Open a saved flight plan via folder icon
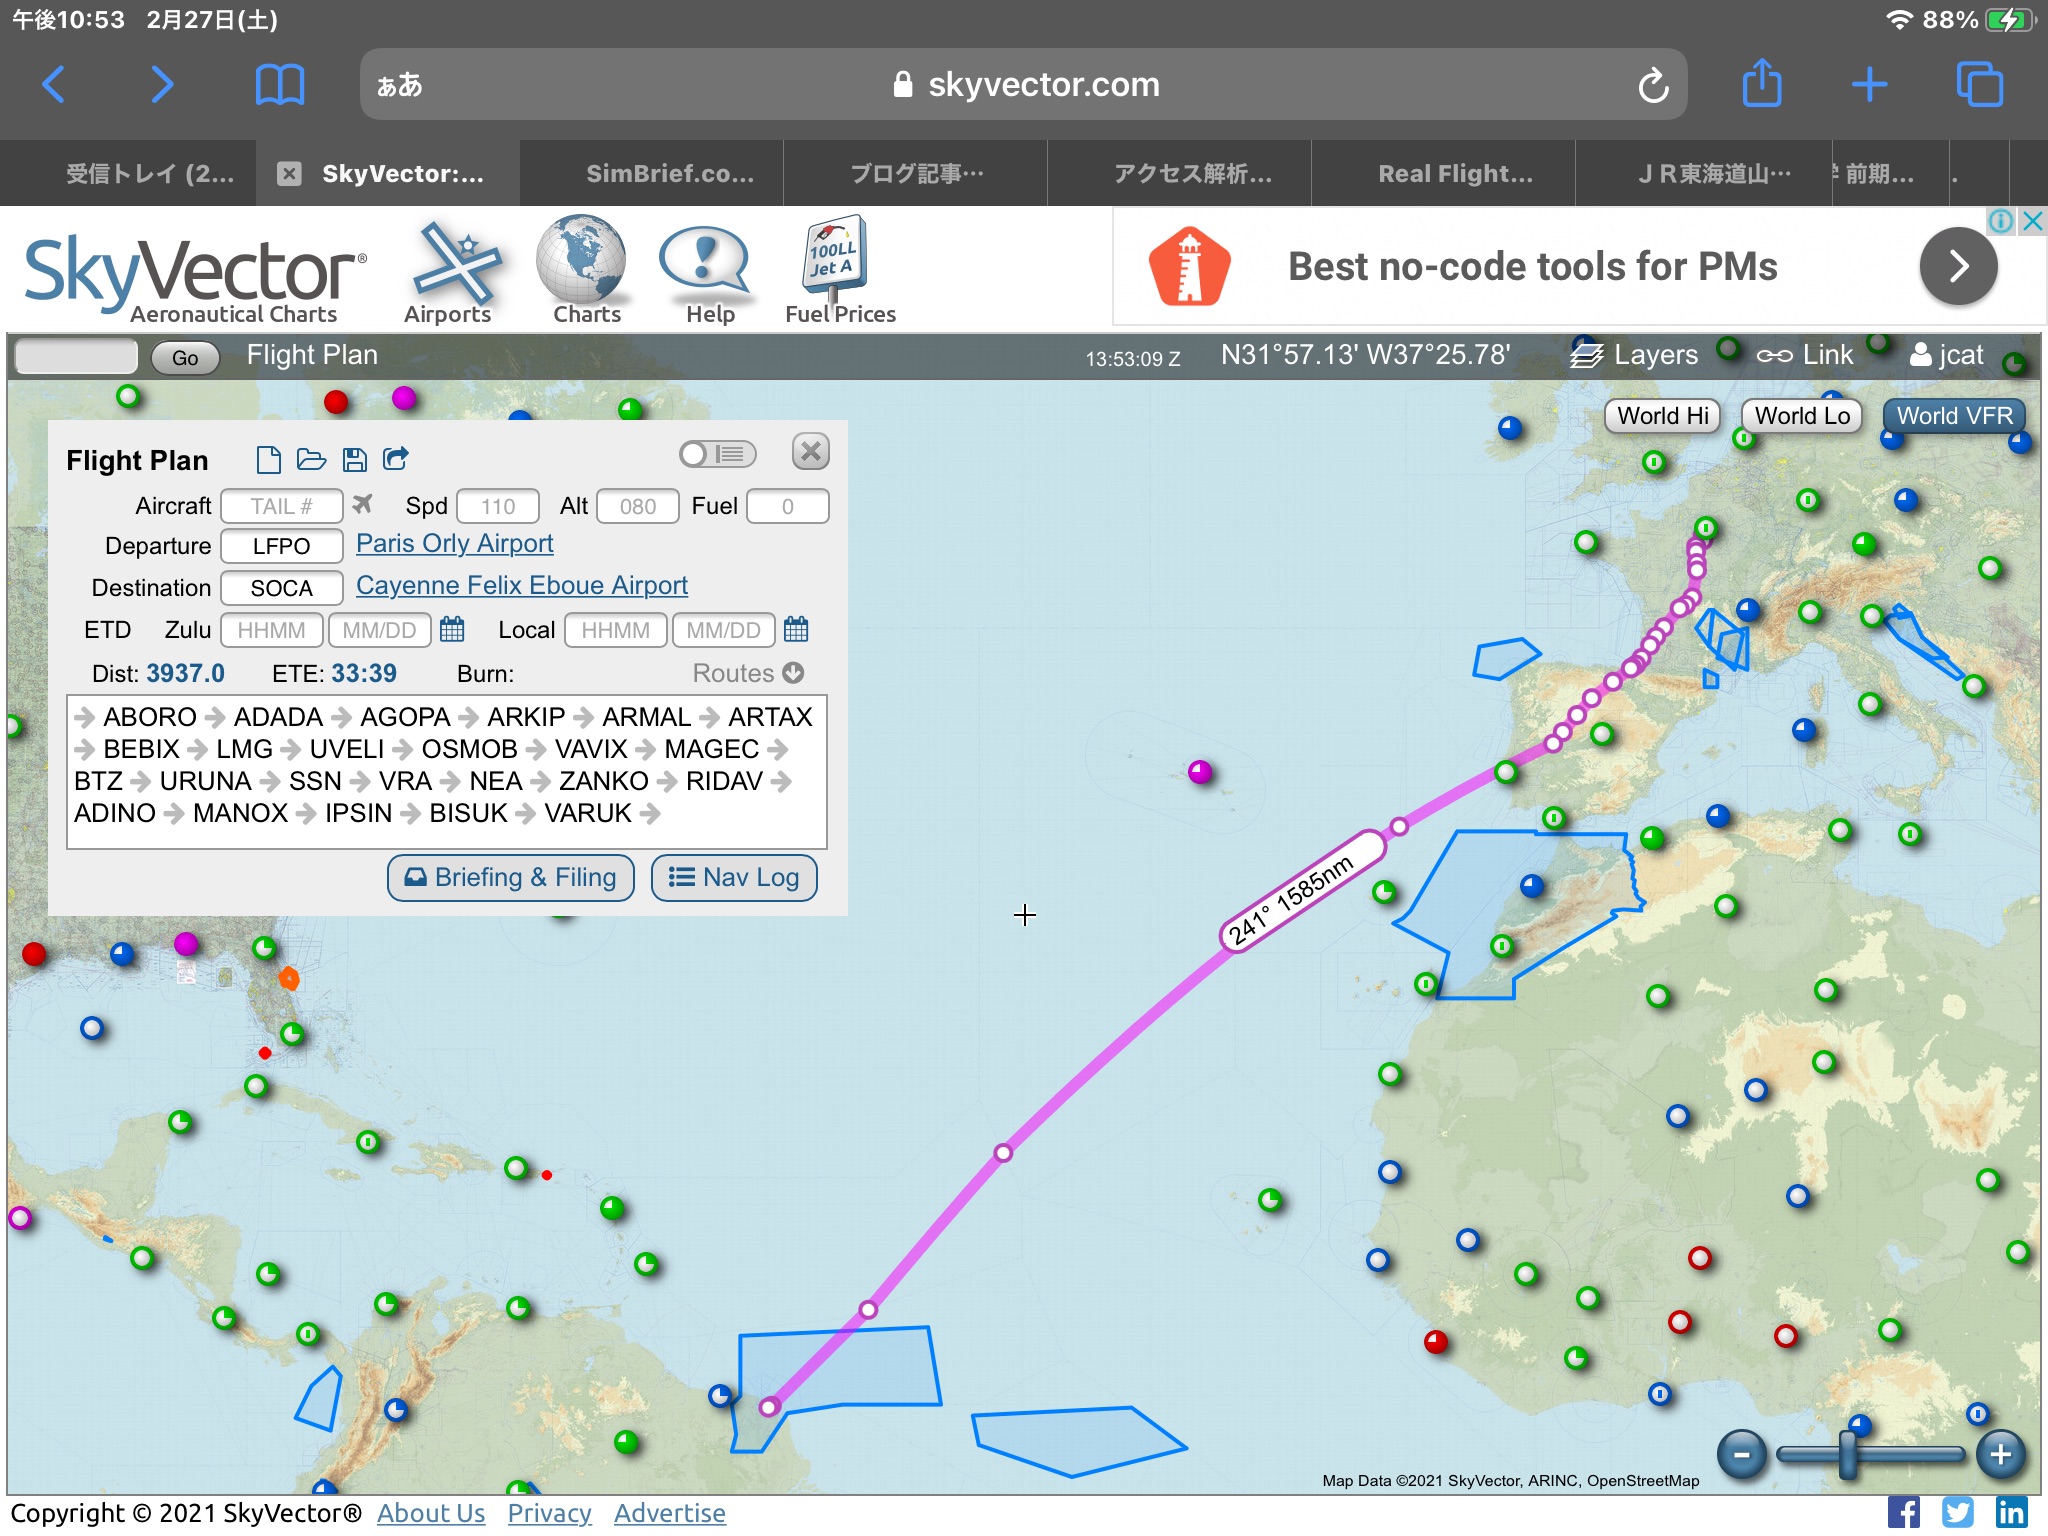The width and height of the screenshot is (2048, 1536). (x=311, y=459)
